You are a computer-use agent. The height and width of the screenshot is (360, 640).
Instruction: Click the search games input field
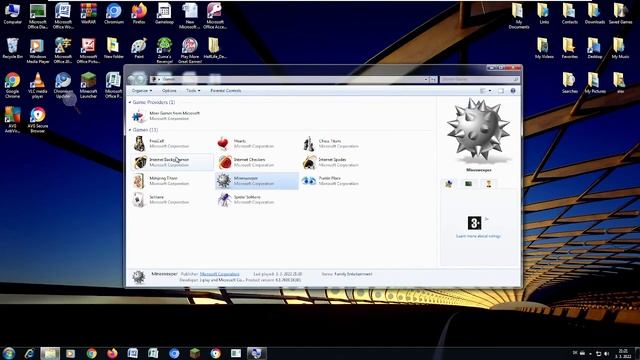480,79
